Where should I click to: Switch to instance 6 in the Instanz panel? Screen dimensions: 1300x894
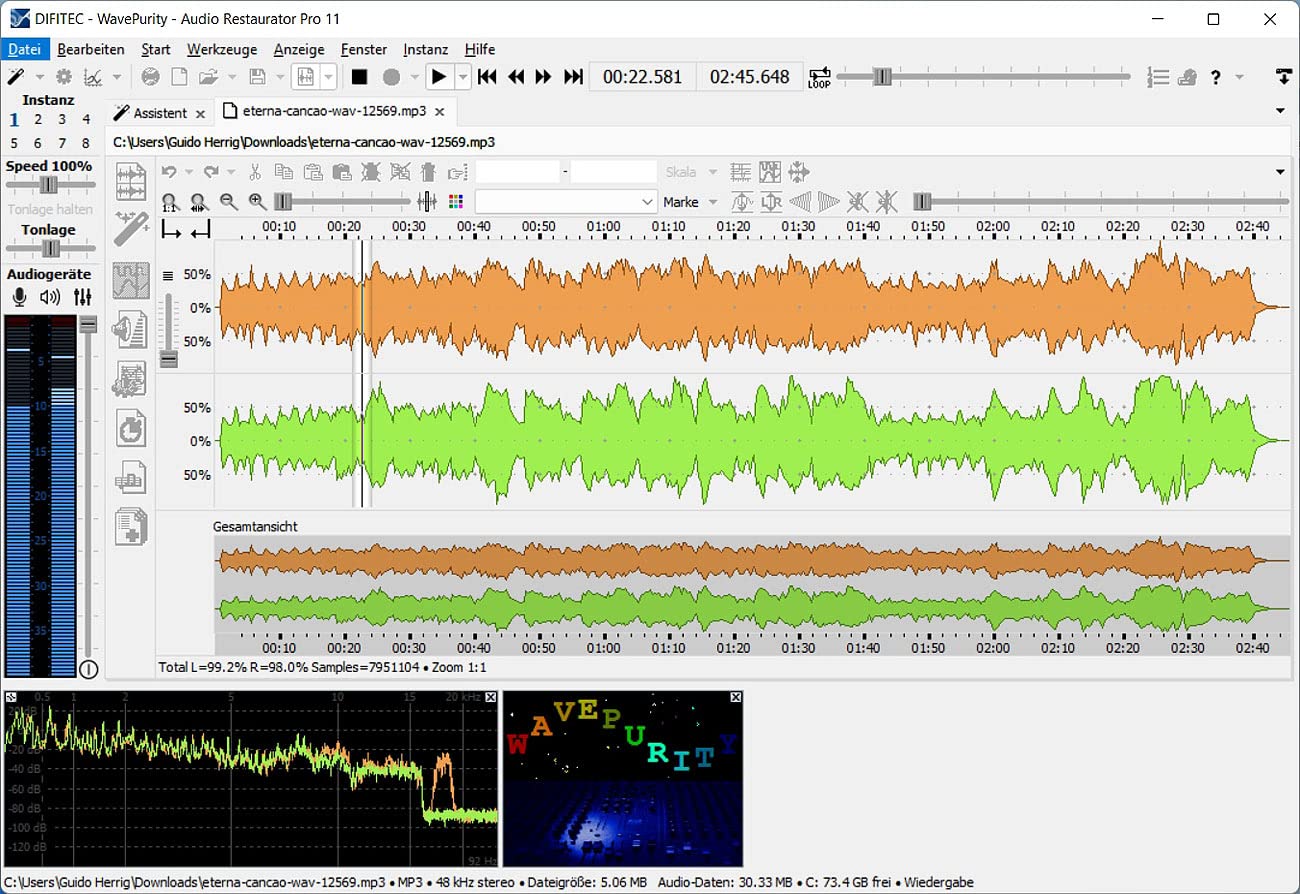[x=38, y=143]
